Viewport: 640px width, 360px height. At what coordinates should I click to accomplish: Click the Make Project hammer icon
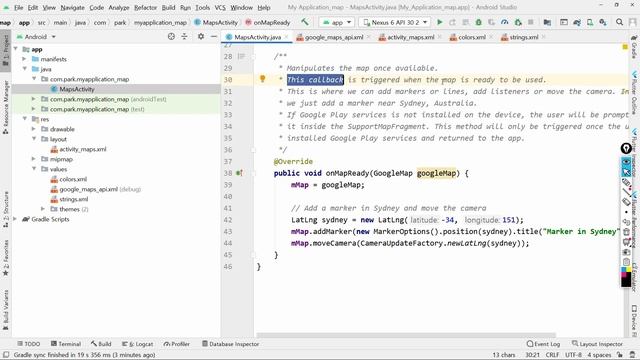(x=304, y=22)
